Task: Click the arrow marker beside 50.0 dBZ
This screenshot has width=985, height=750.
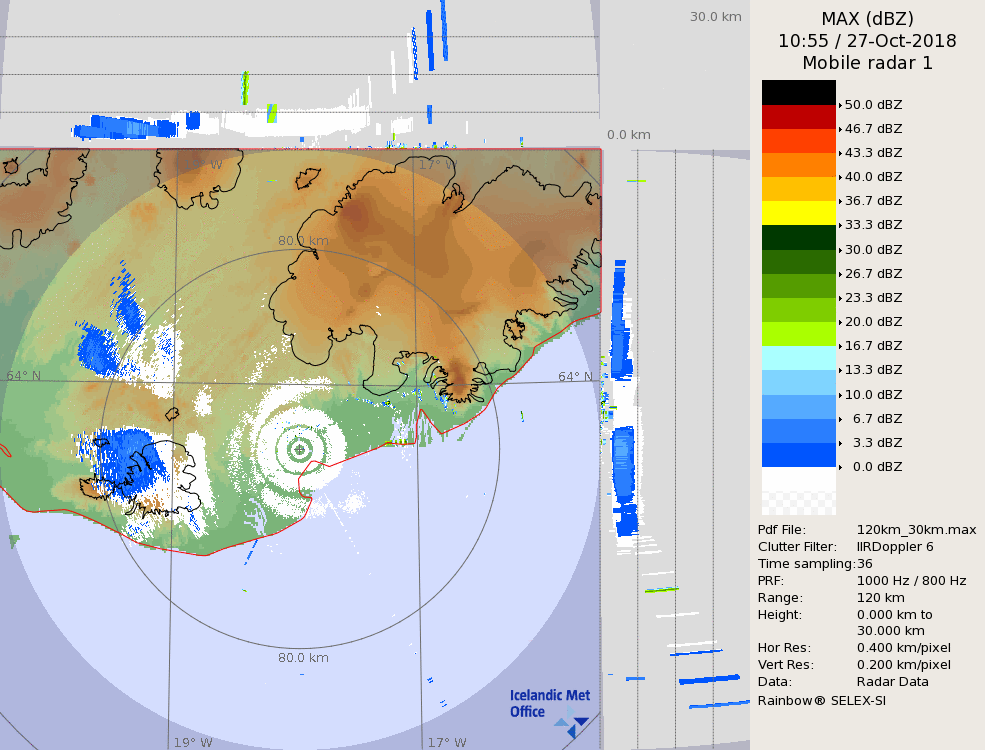Action: (x=840, y=105)
